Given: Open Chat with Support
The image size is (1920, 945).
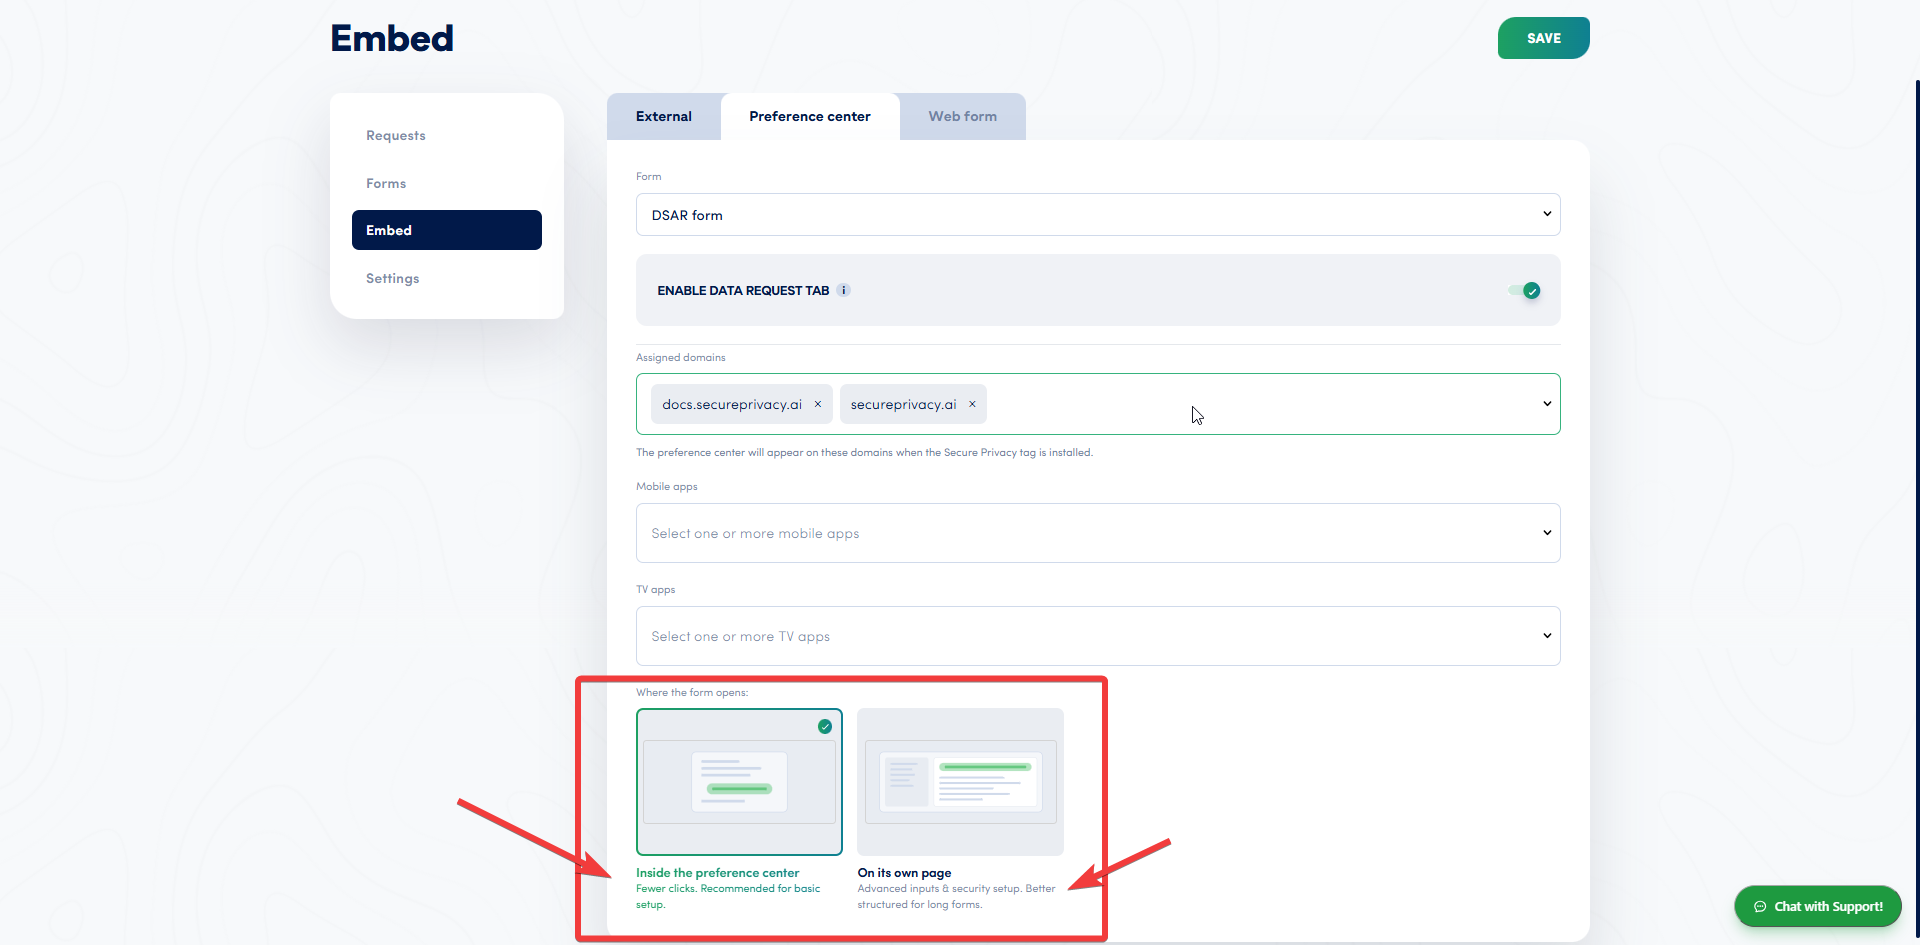Looking at the screenshot, I should click(1818, 907).
